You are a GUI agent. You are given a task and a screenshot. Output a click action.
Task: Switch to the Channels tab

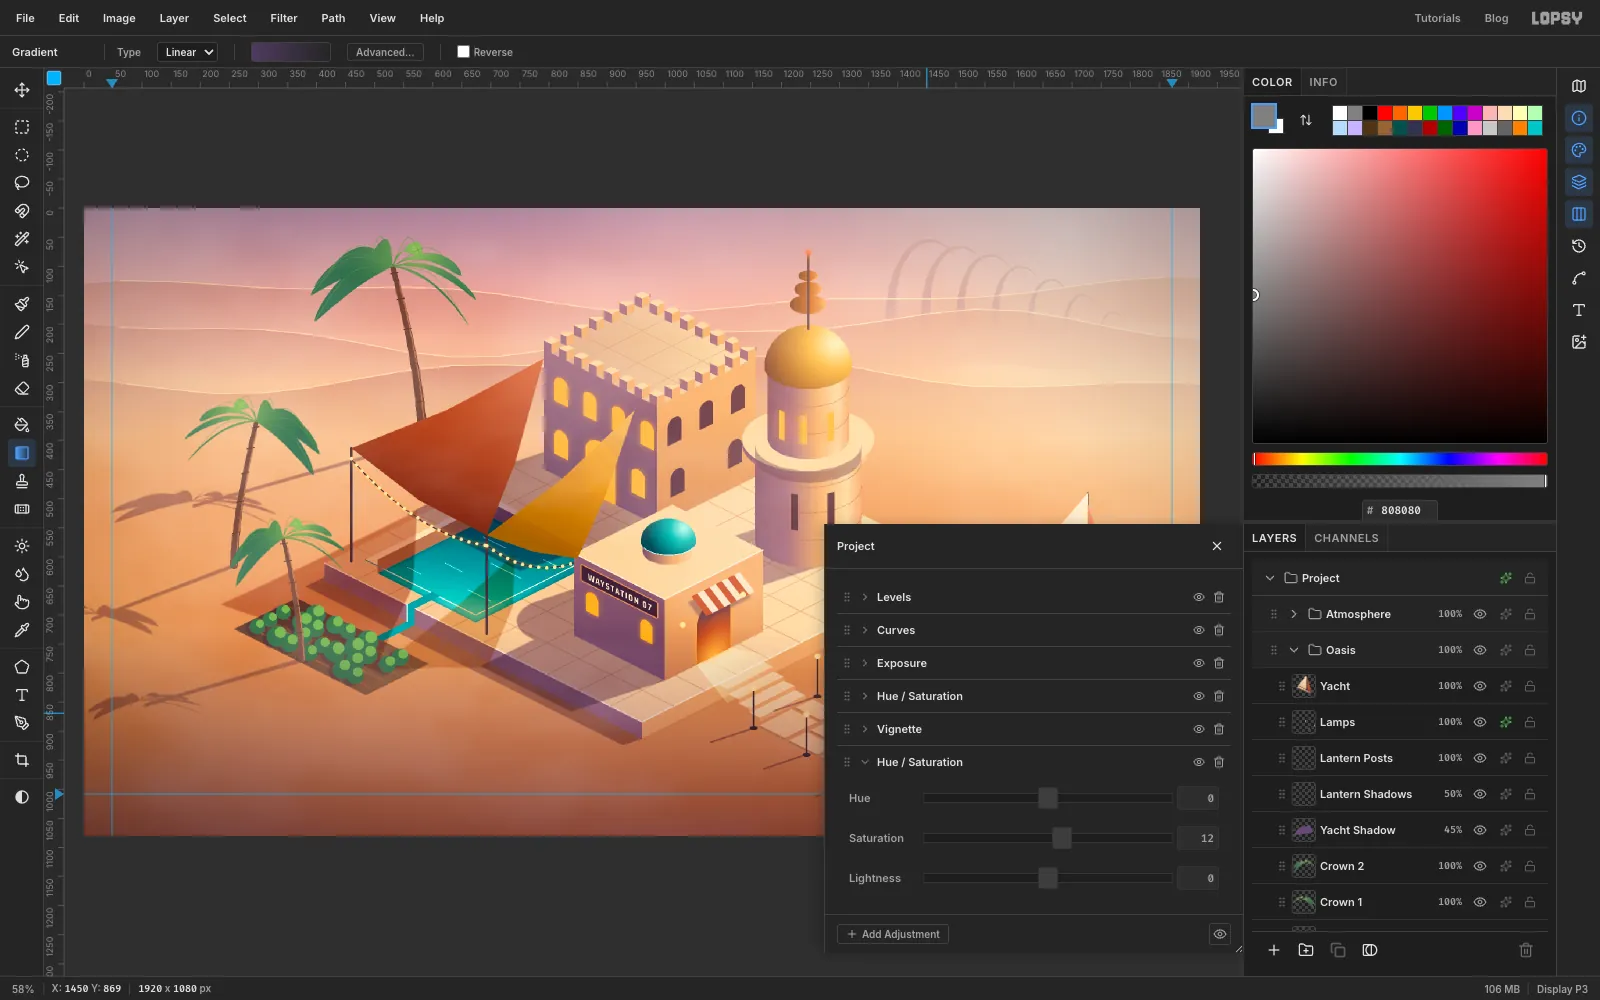pyautogui.click(x=1346, y=538)
